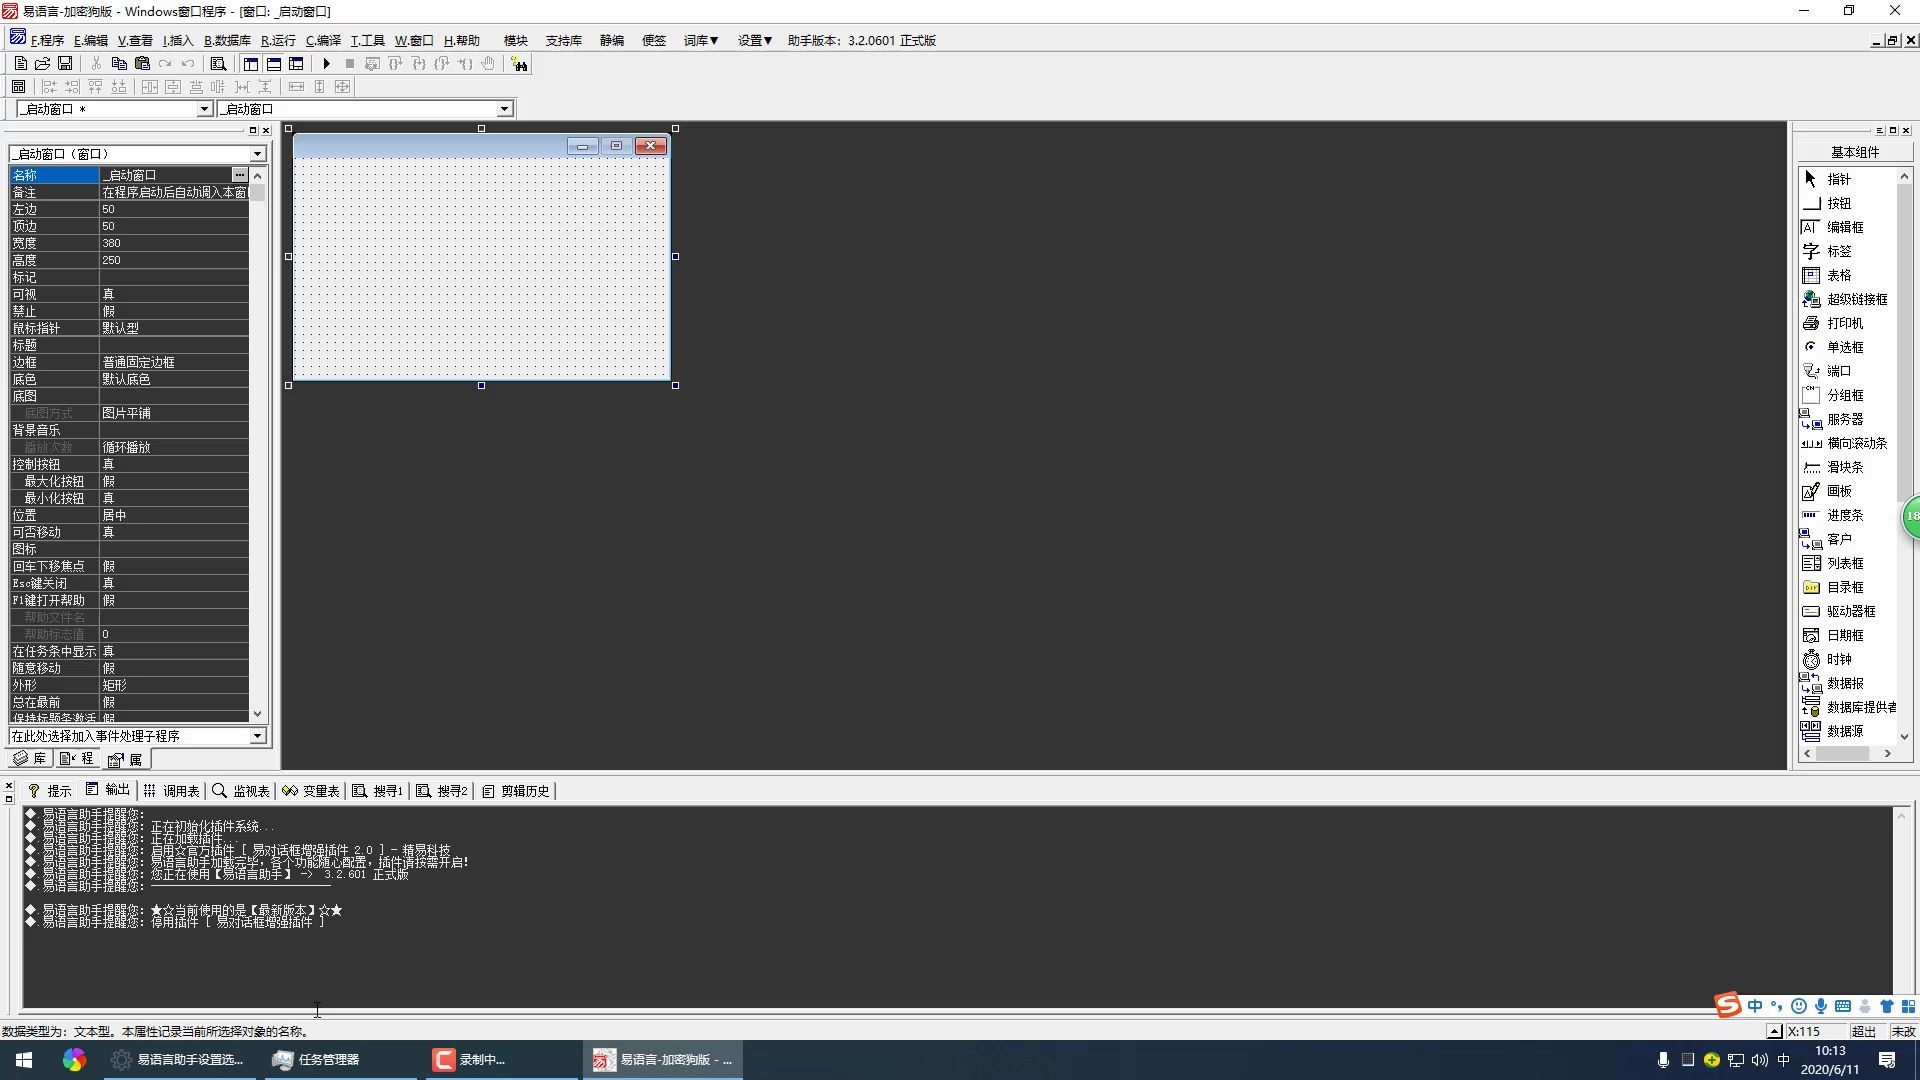
Task: Click the Find magnifier toolbar icon
Action: (x=218, y=64)
